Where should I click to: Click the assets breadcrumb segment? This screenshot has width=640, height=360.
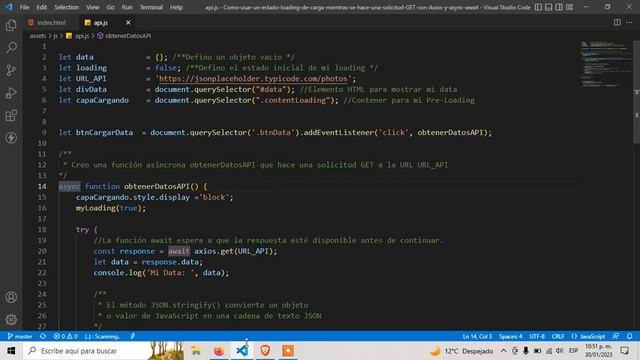tap(38, 36)
